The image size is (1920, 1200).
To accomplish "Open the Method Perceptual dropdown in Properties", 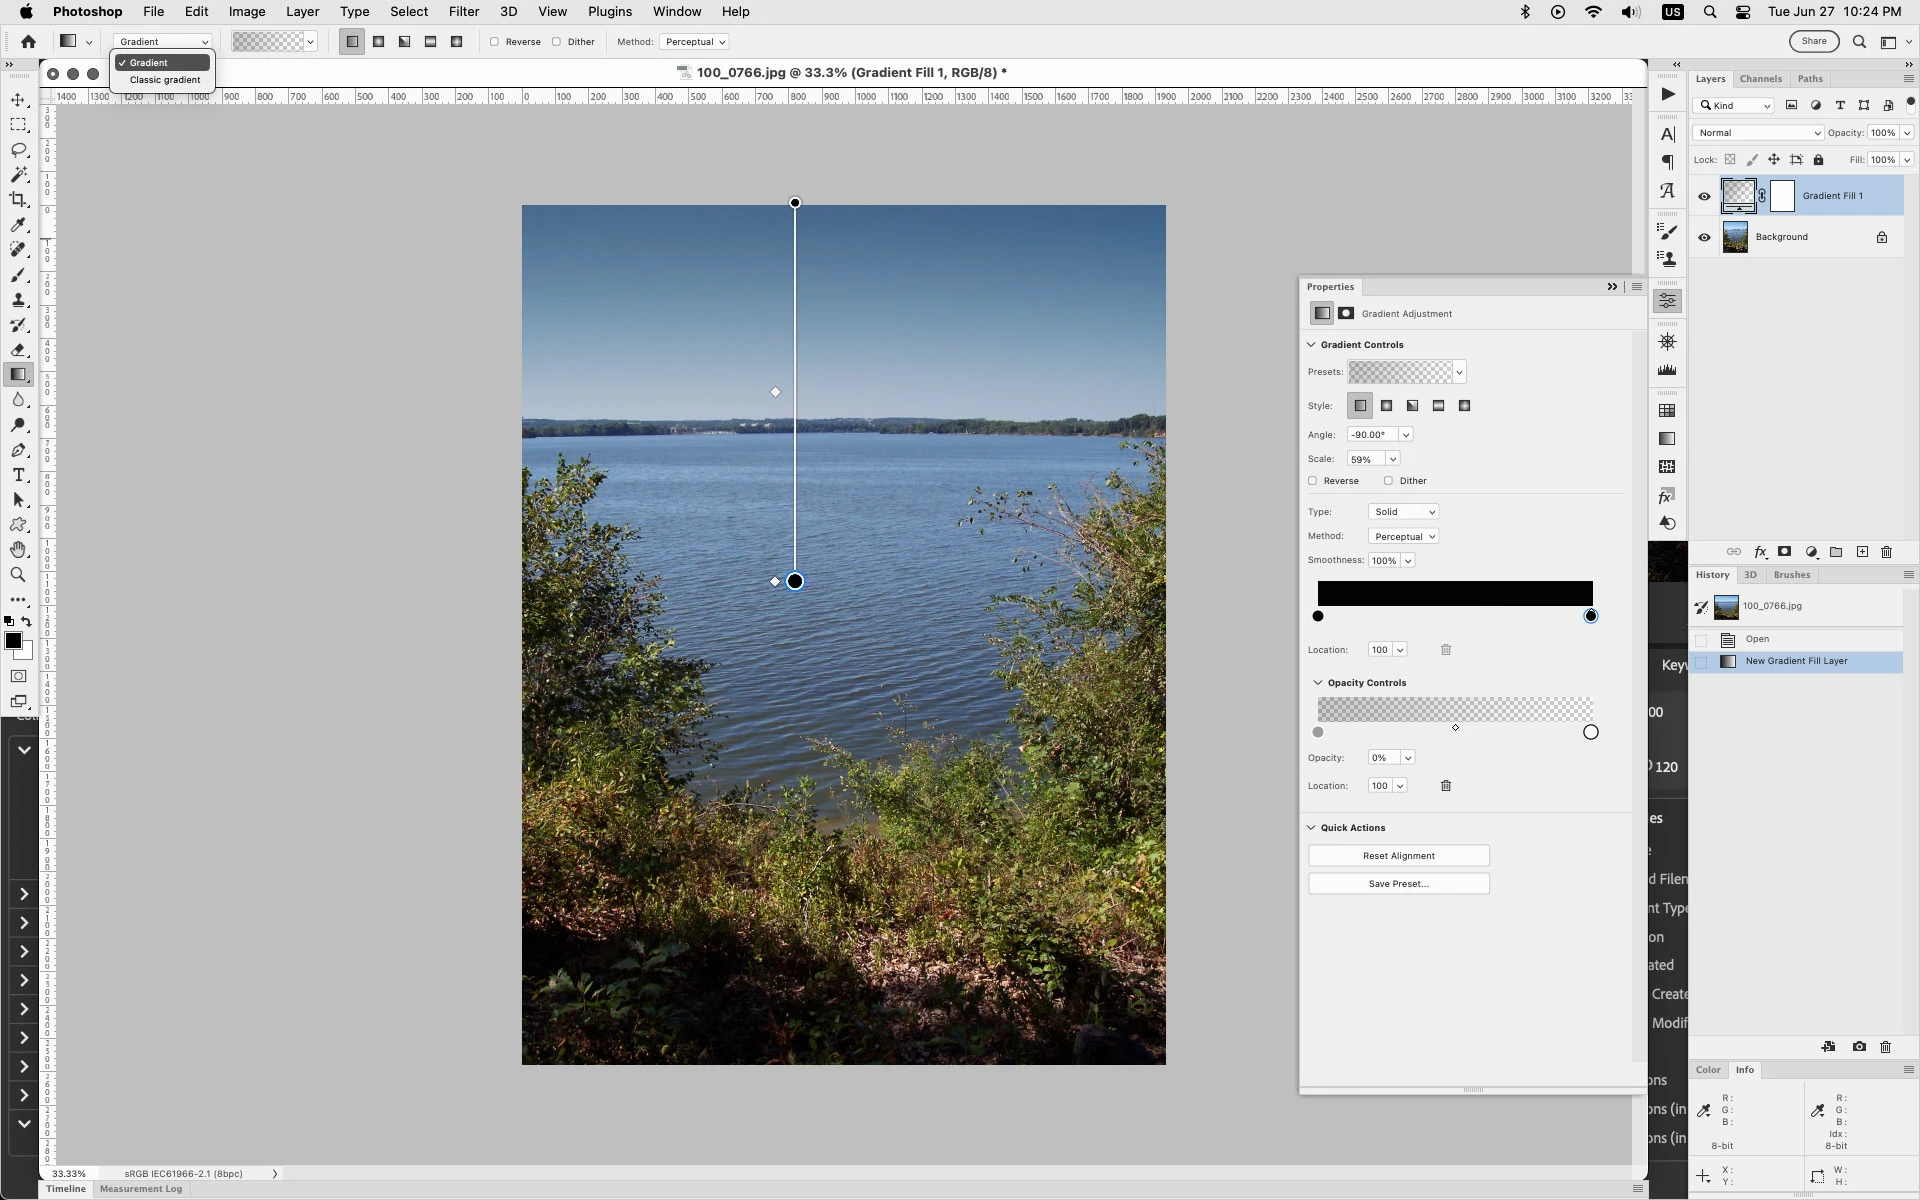I will point(1403,537).
